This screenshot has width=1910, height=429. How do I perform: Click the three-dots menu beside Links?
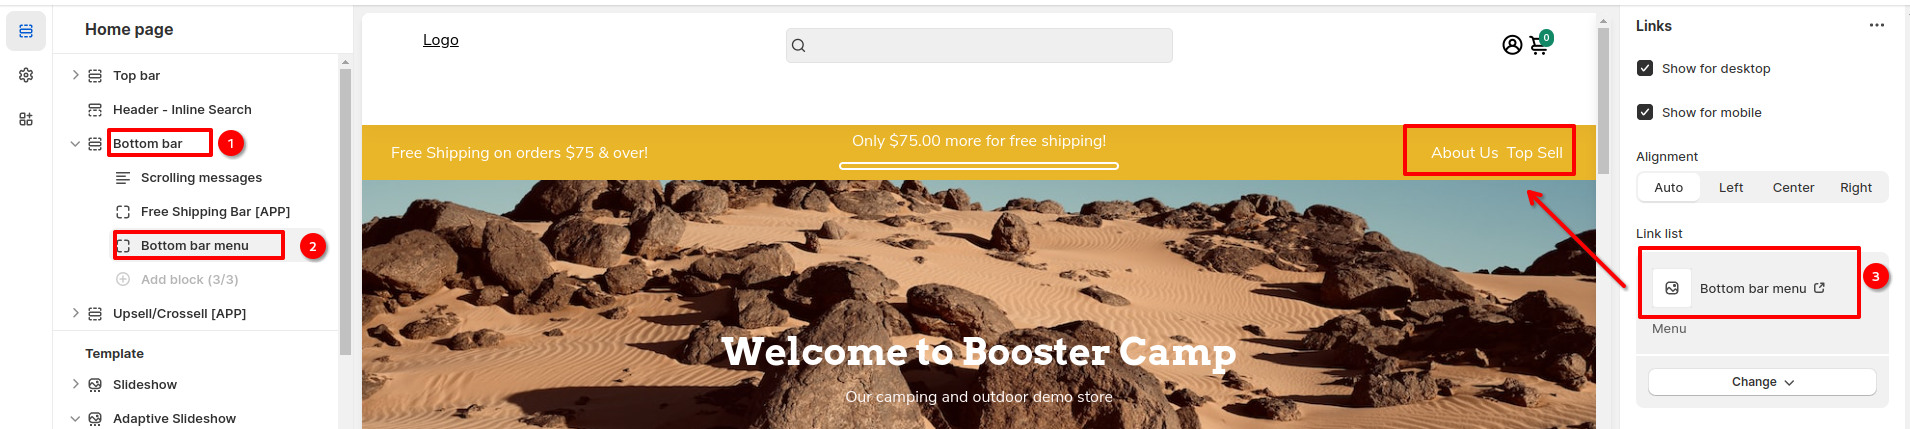(1877, 26)
